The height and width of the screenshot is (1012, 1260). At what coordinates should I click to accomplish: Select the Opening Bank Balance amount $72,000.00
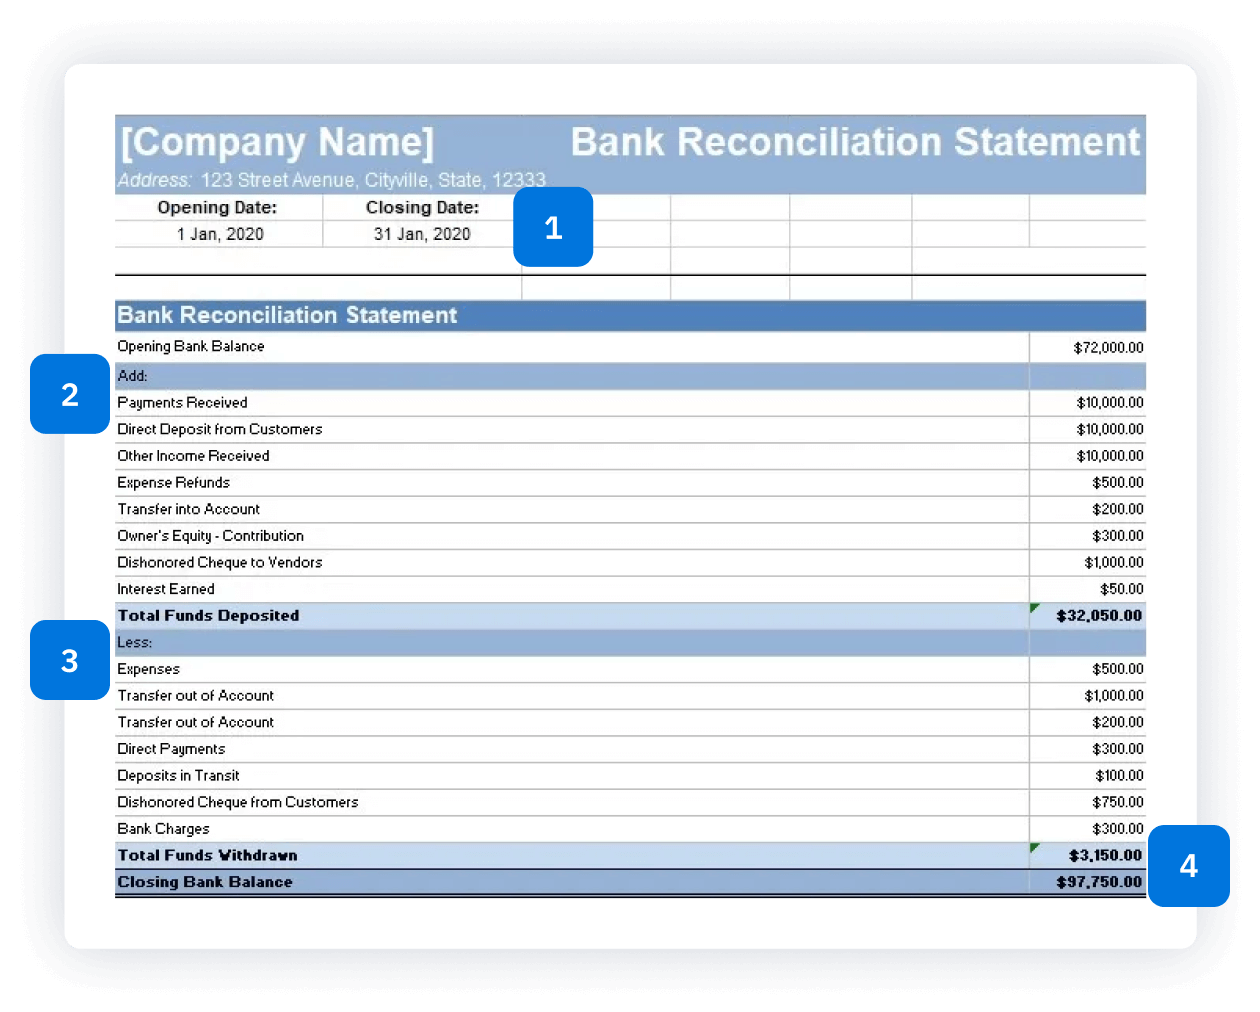point(1108,348)
